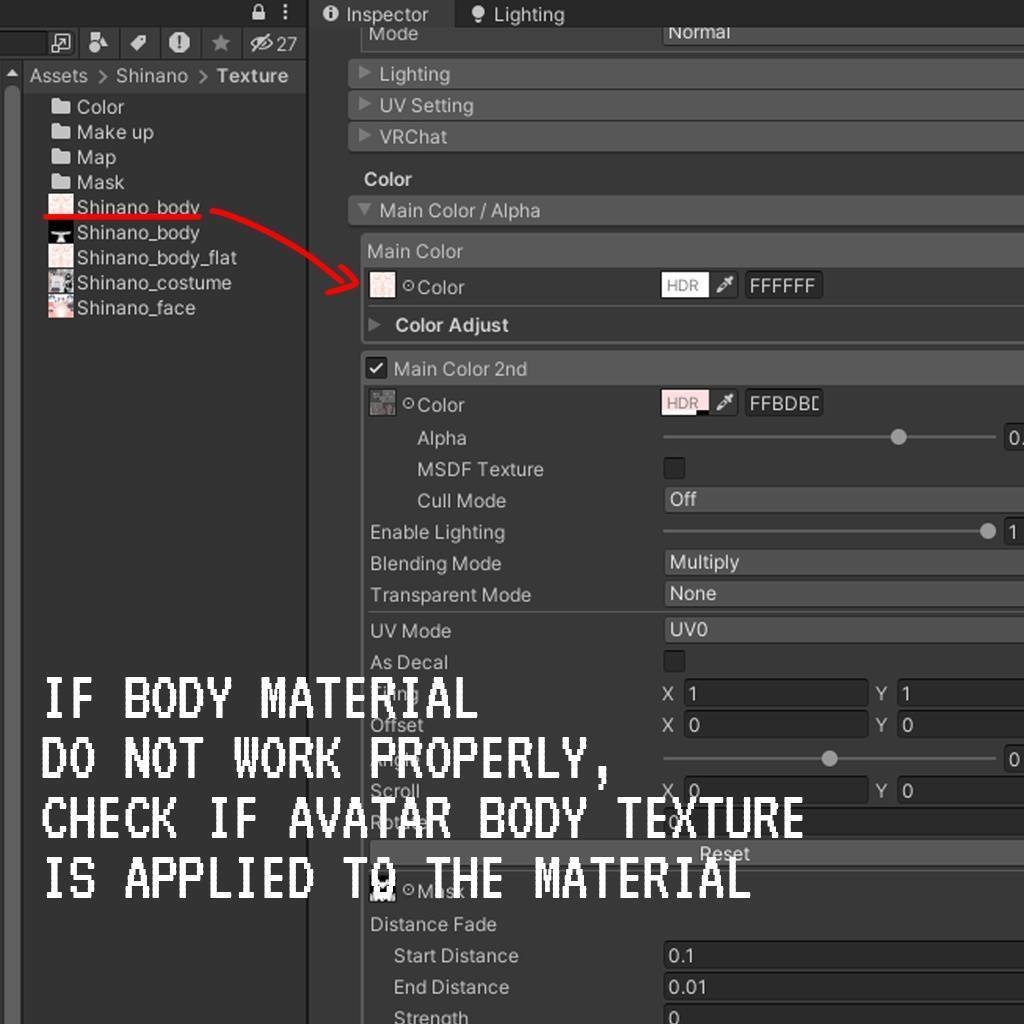Click the favorites star icon
Screen dimensions: 1024x1024
(221, 43)
